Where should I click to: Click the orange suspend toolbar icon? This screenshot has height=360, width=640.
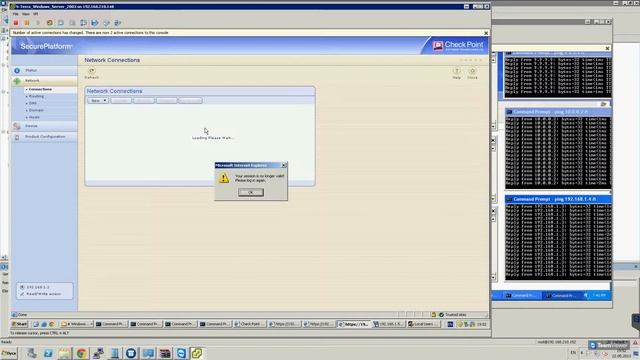pyautogui.click(x=27, y=23)
